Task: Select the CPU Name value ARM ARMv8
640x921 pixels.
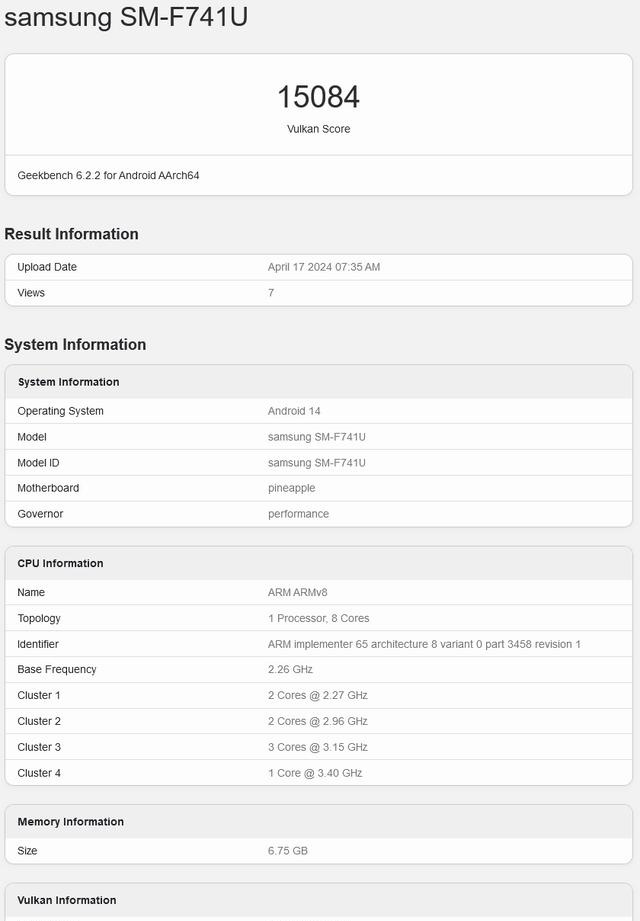Action: pos(297,593)
